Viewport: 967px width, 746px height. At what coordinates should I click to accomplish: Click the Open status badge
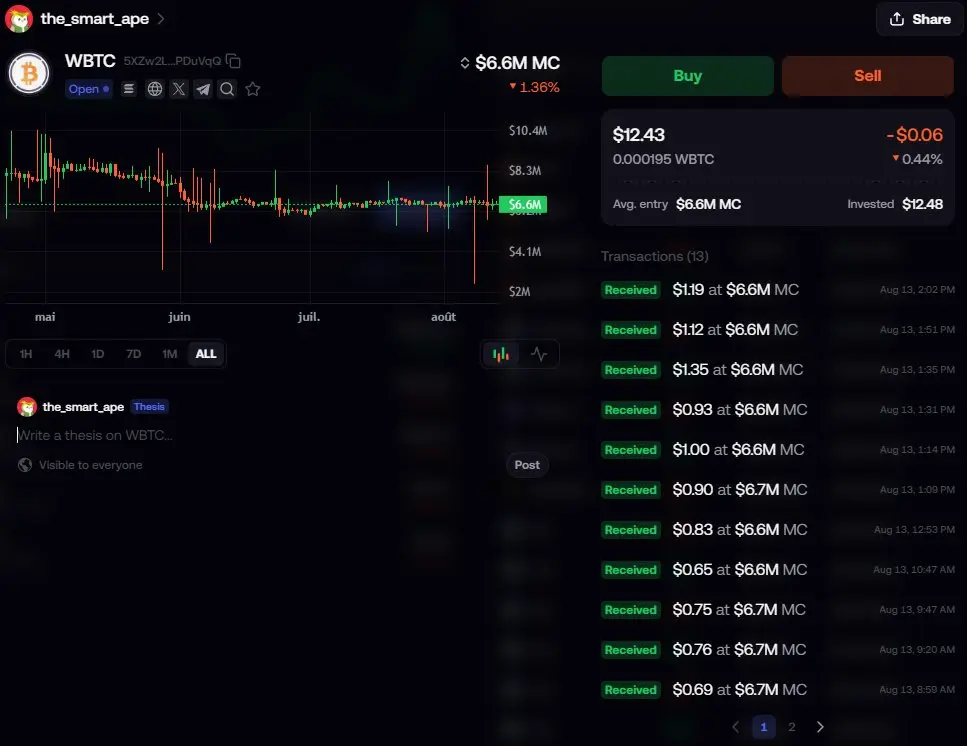pos(89,89)
